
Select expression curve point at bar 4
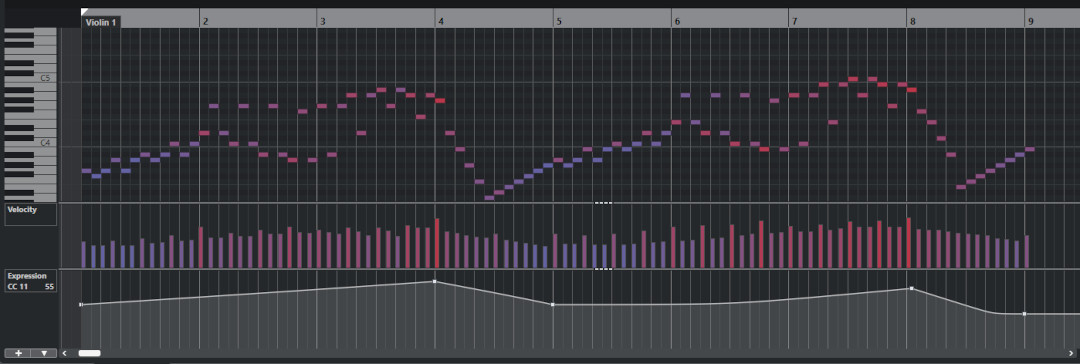point(435,281)
